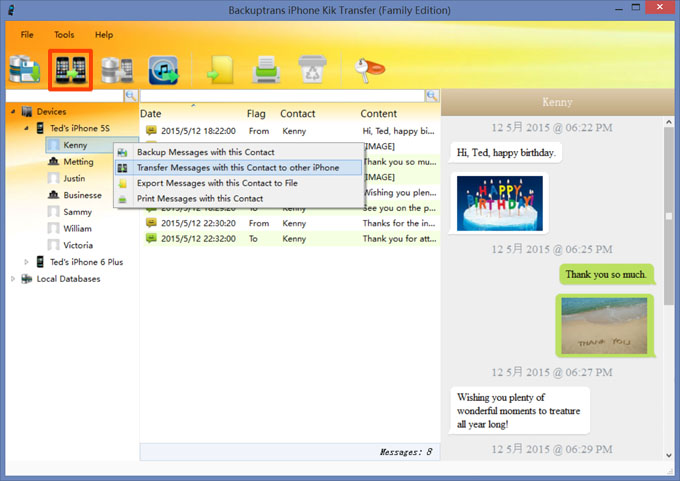Open the Thank You beach image
This screenshot has width=680, height=481.
[604, 325]
